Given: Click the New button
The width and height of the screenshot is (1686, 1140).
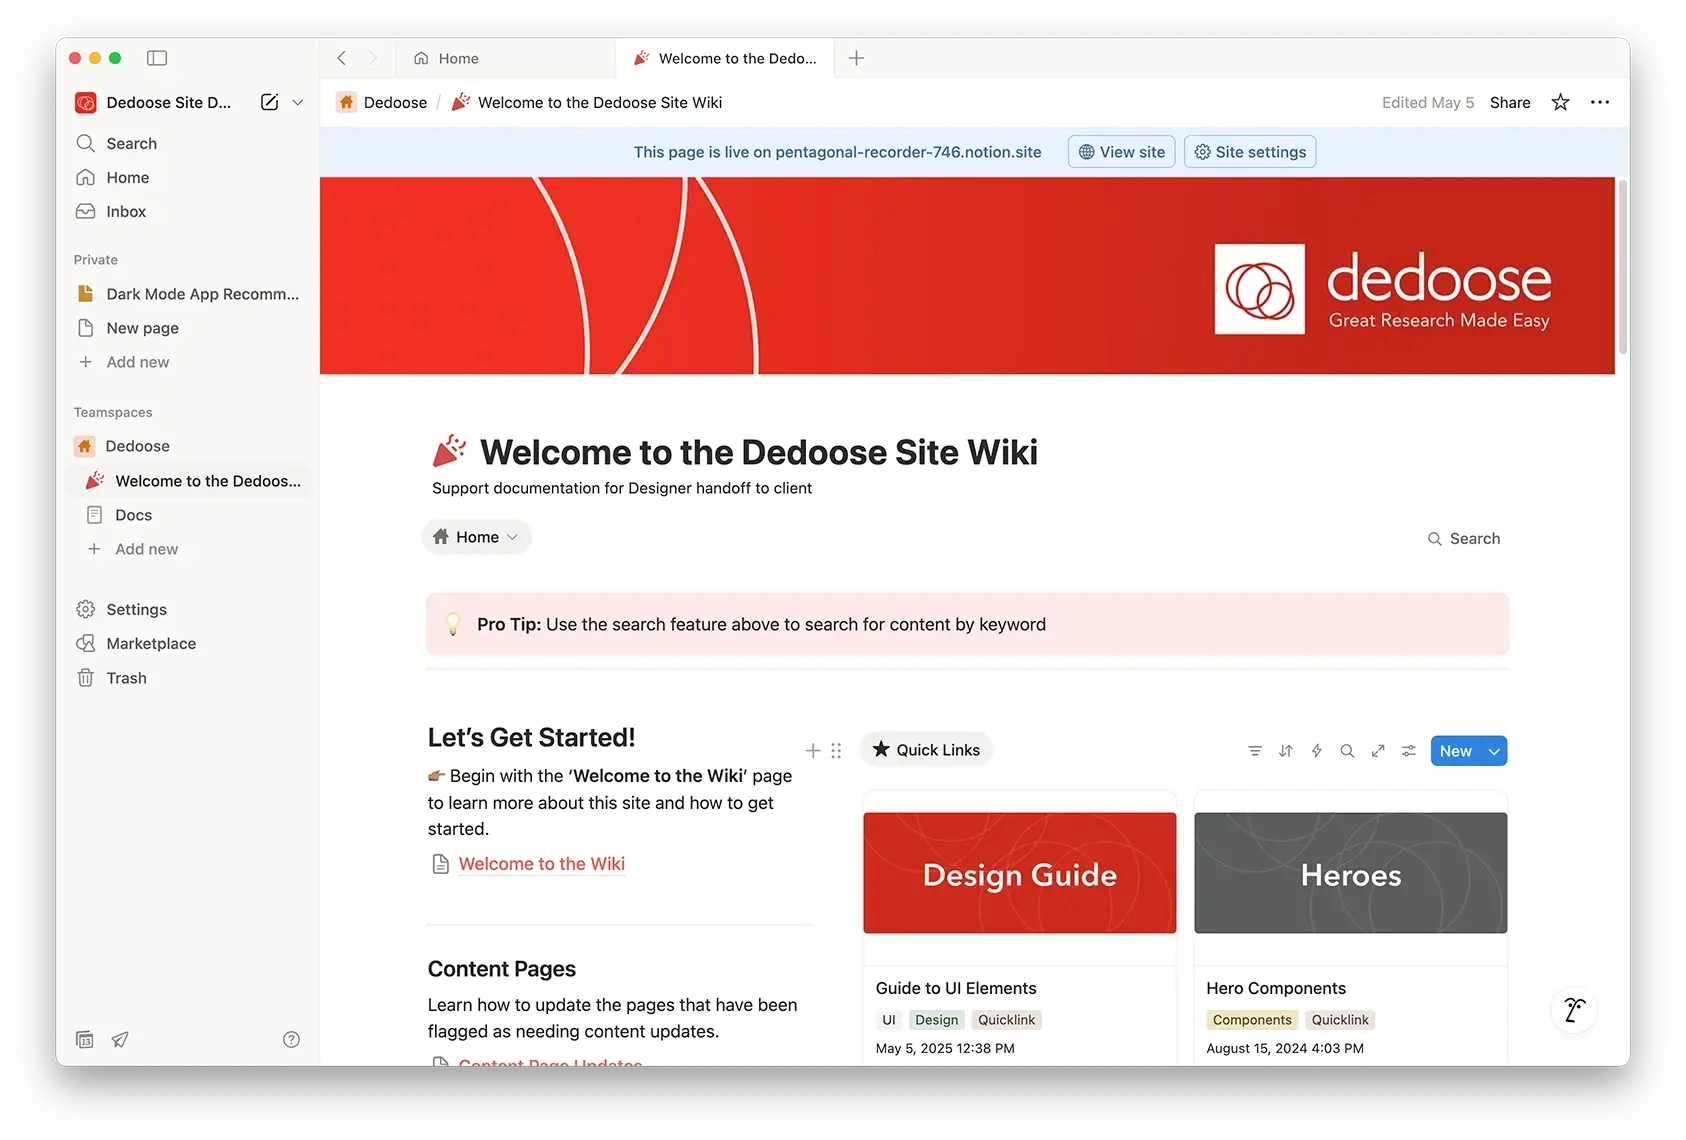Looking at the screenshot, I should 1456,751.
